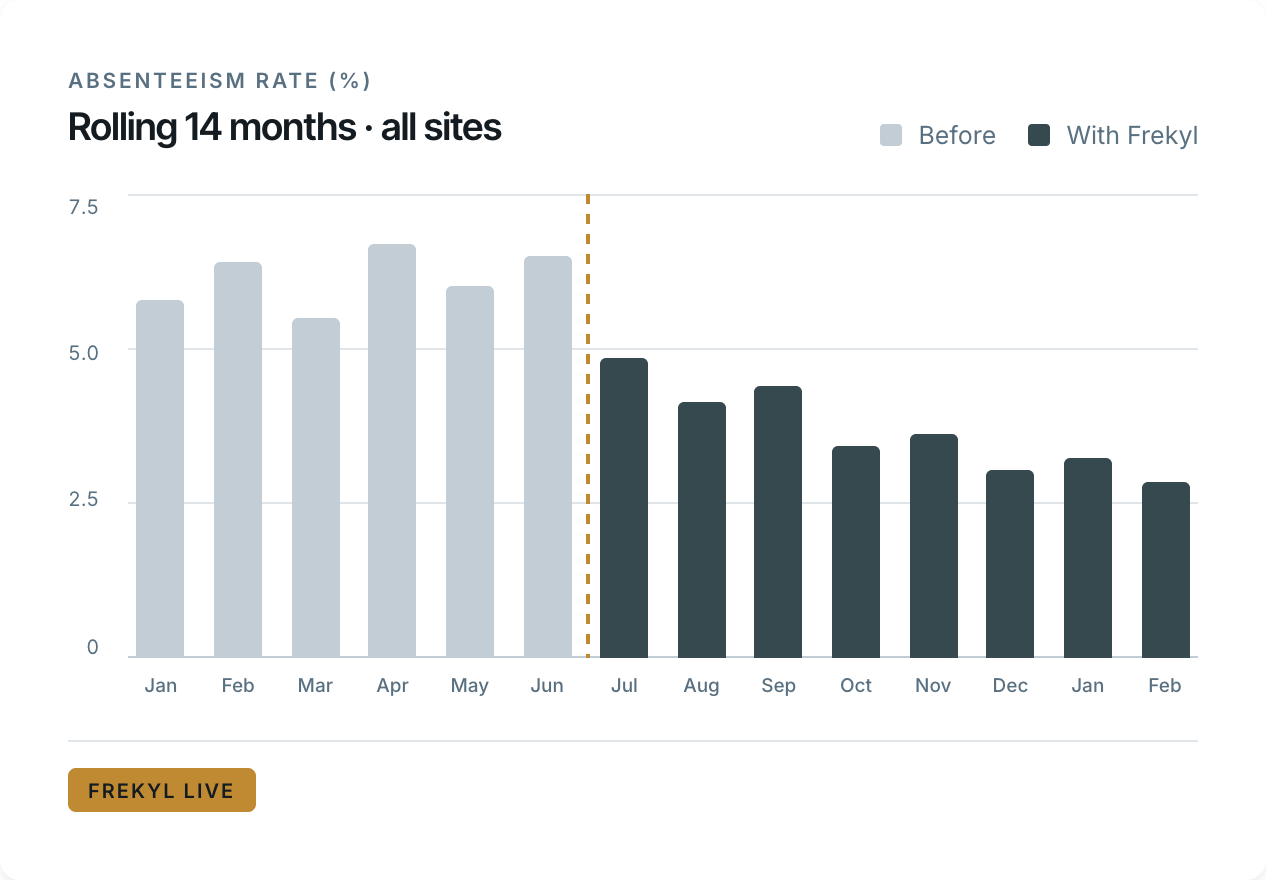This screenshot has width=1266, height=880.
Task: Select the Aug bar
Action: [702, 530]
